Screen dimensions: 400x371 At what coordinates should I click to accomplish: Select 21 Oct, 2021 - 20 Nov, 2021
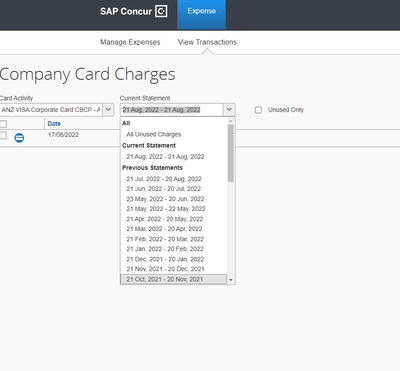(x=173, y=279)
